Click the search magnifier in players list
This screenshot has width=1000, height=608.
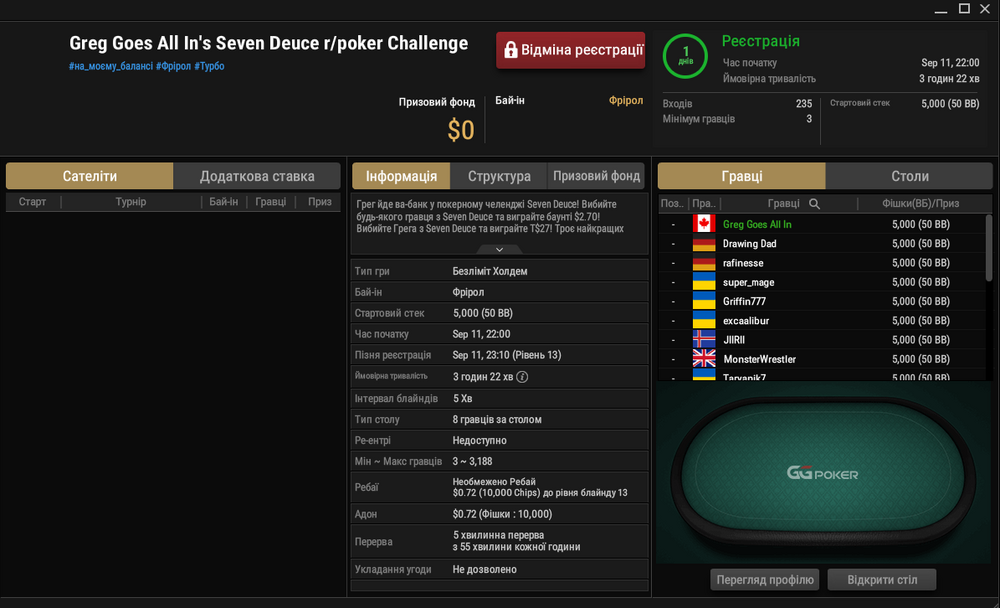(814, 204)
